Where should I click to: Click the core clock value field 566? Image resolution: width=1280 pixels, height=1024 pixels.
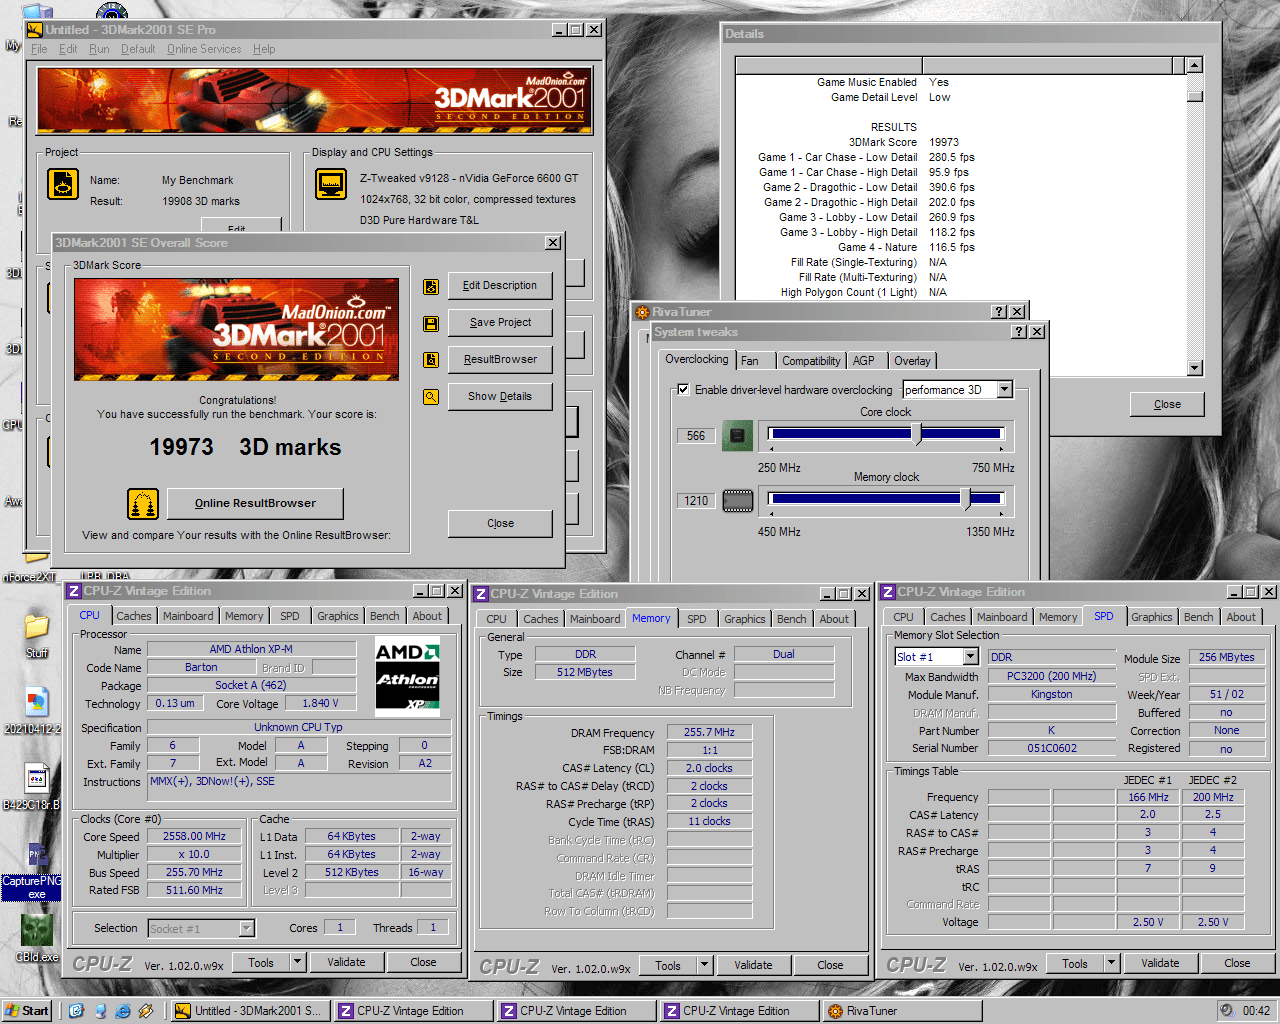point(696,436)
